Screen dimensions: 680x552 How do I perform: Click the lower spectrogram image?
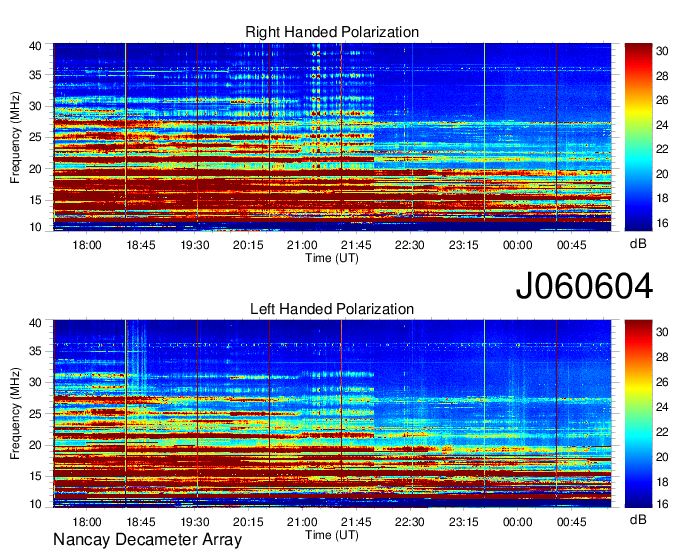pos(332,414)
